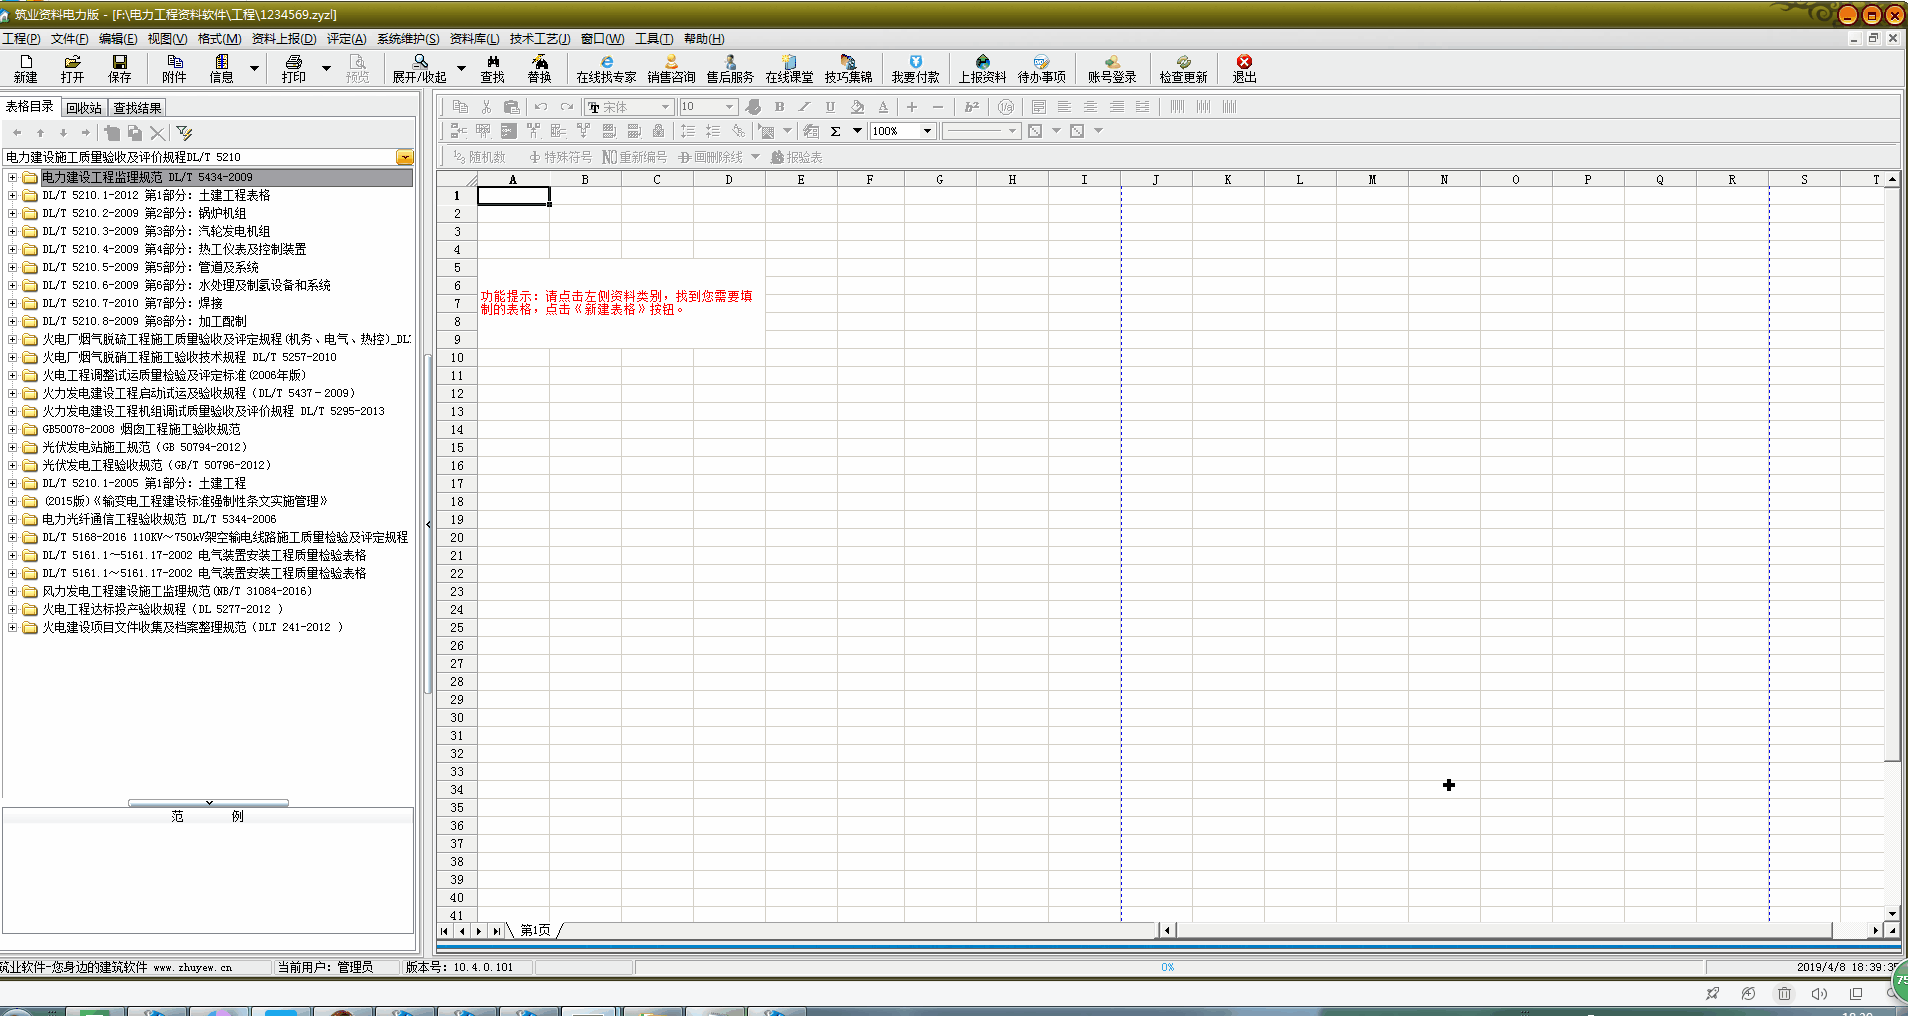Image resolution: width=1908 pixels, height=1016 pixels.
Task: Switch to the 回收站 tab
Action: pyautogui.click(x=84, y=108)
